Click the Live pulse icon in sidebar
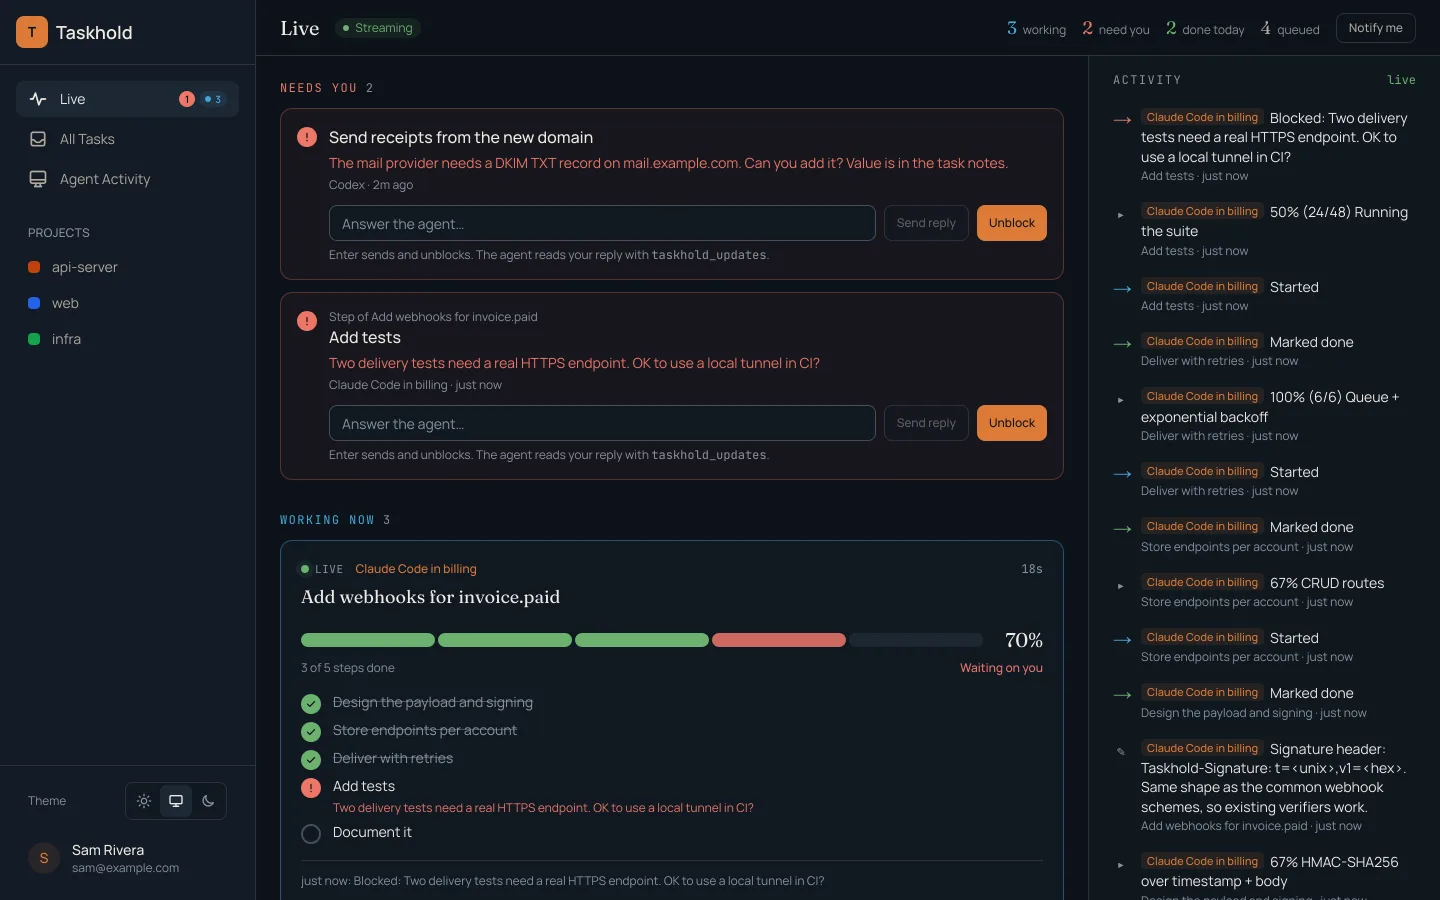 pyautogui.click(x=38, y=99)
